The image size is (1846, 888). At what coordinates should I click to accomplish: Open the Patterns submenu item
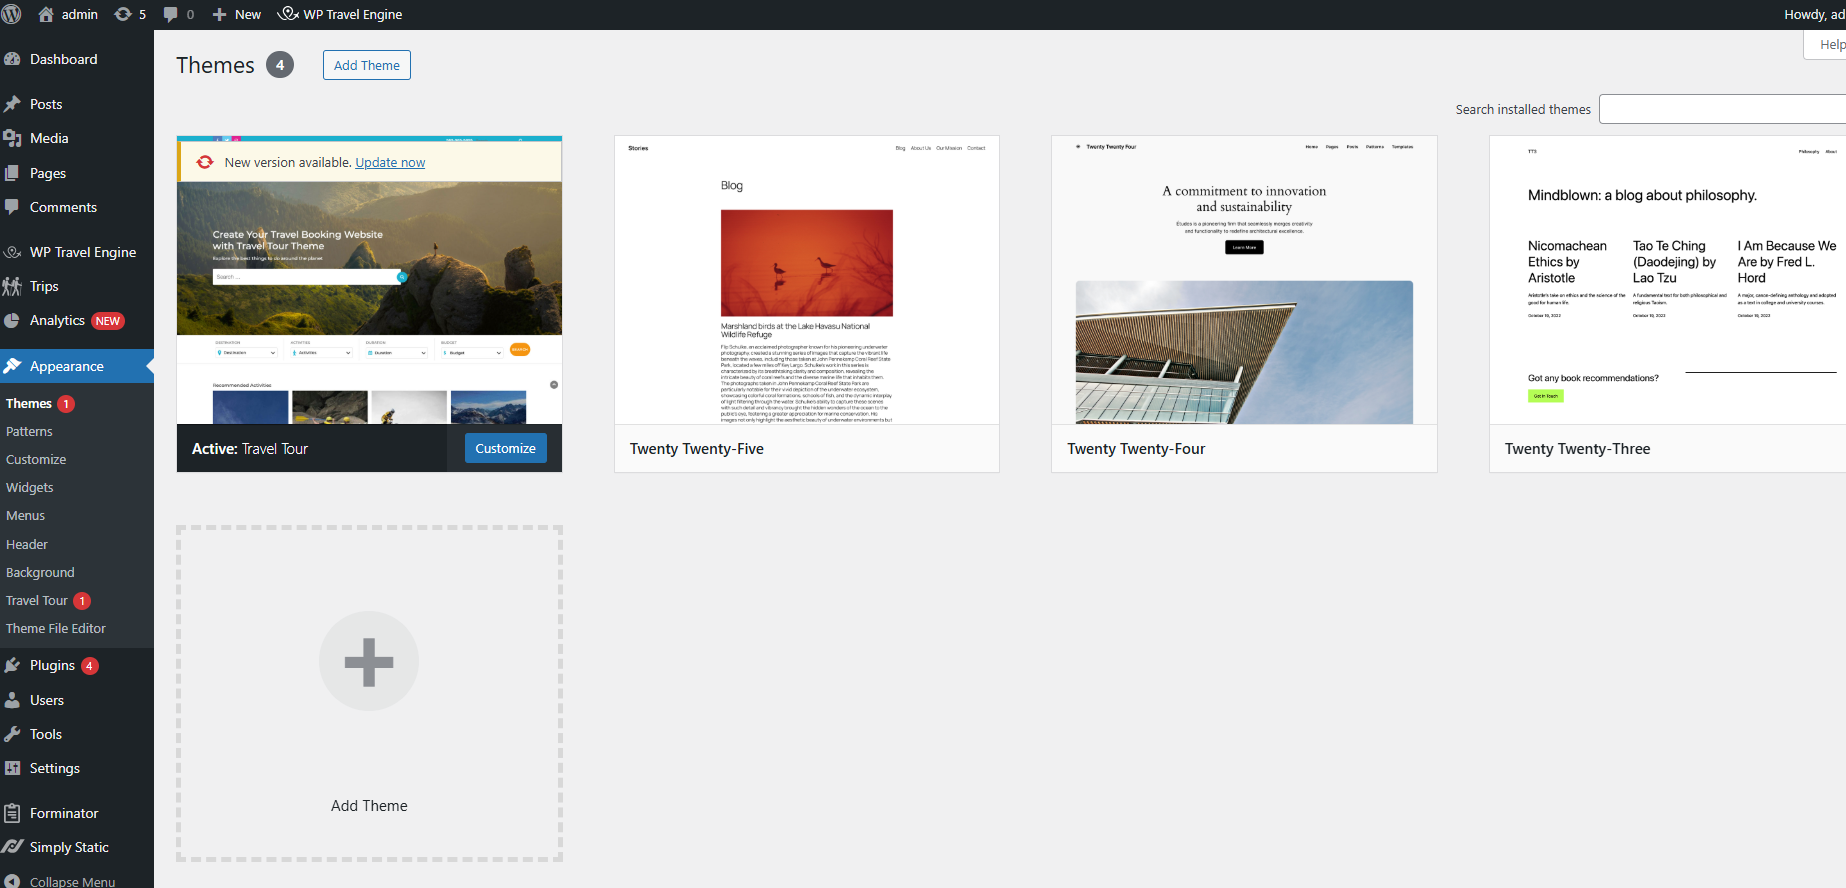pyautogui.click(x=29, y=431)
